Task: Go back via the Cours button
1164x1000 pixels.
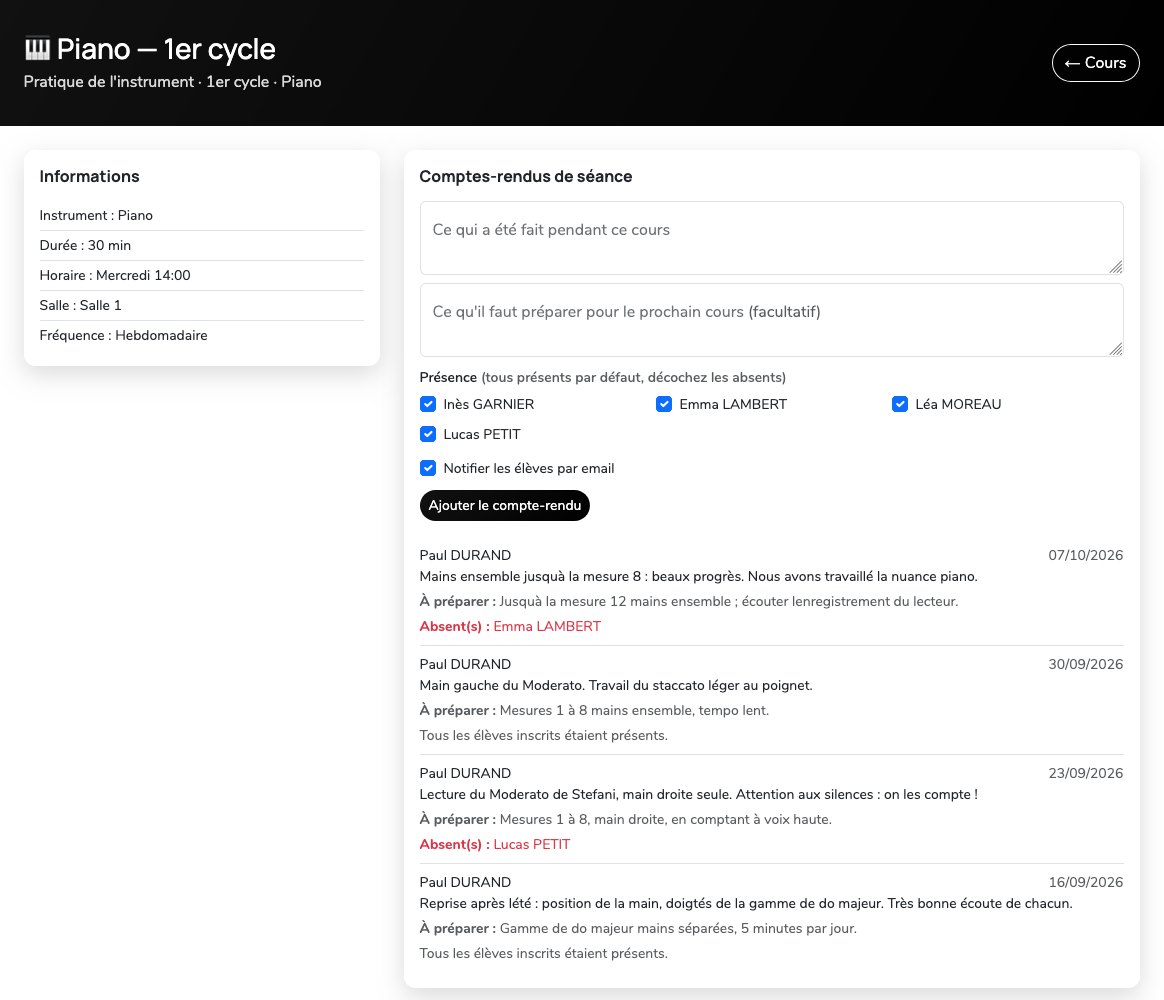Action: (x=1095, y=63)
